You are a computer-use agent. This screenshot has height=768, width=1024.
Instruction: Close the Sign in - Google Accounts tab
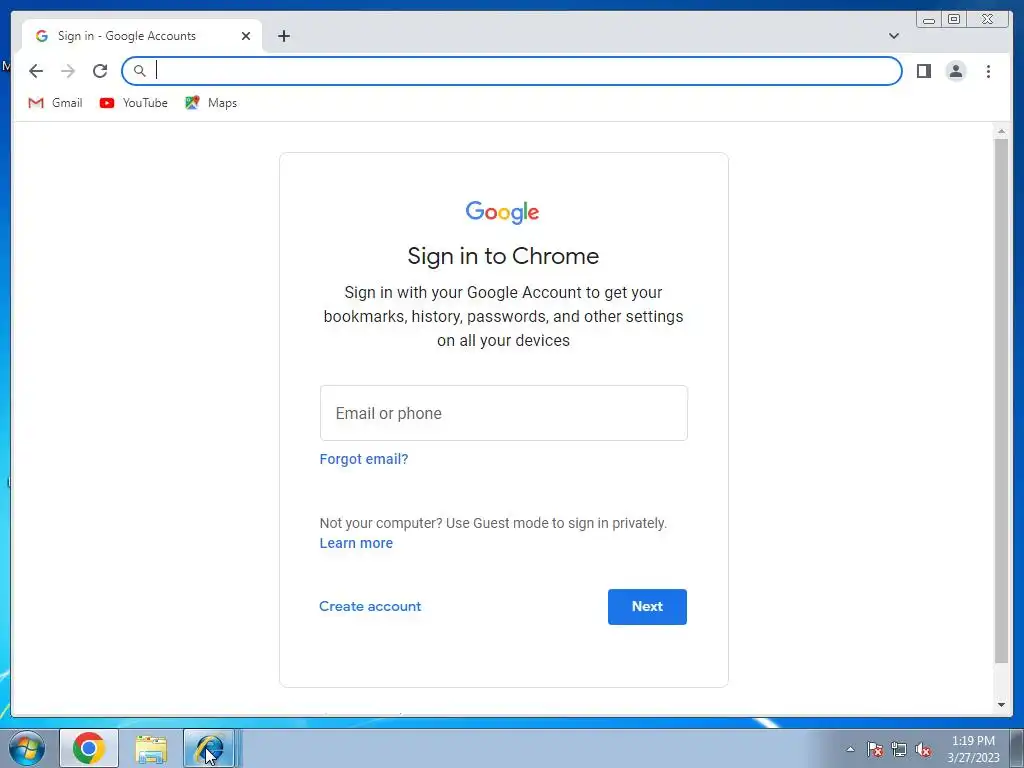click(x=246, y=36)
